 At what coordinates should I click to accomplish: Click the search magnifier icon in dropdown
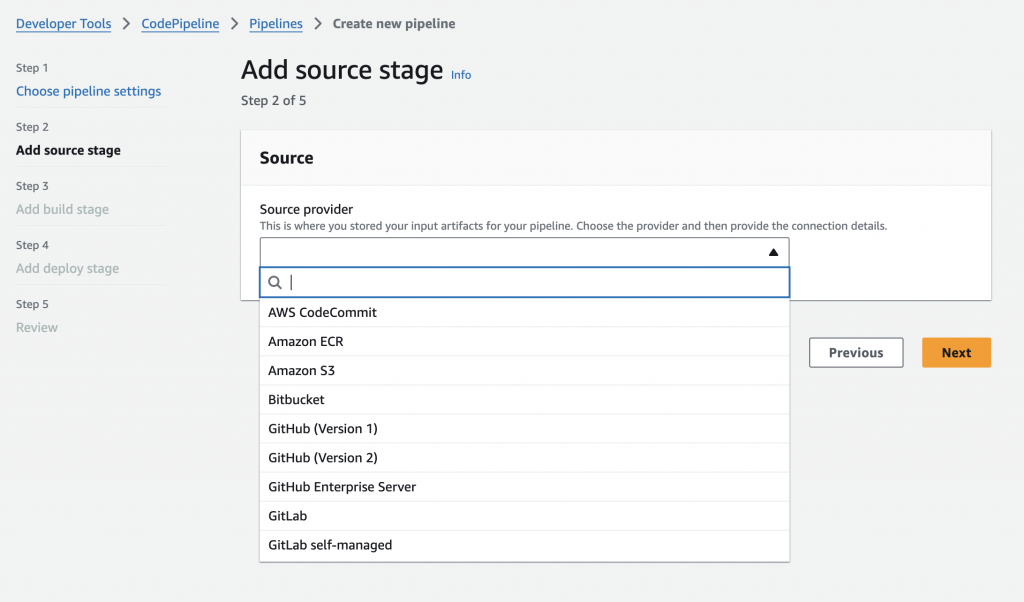tap(275, 283)
